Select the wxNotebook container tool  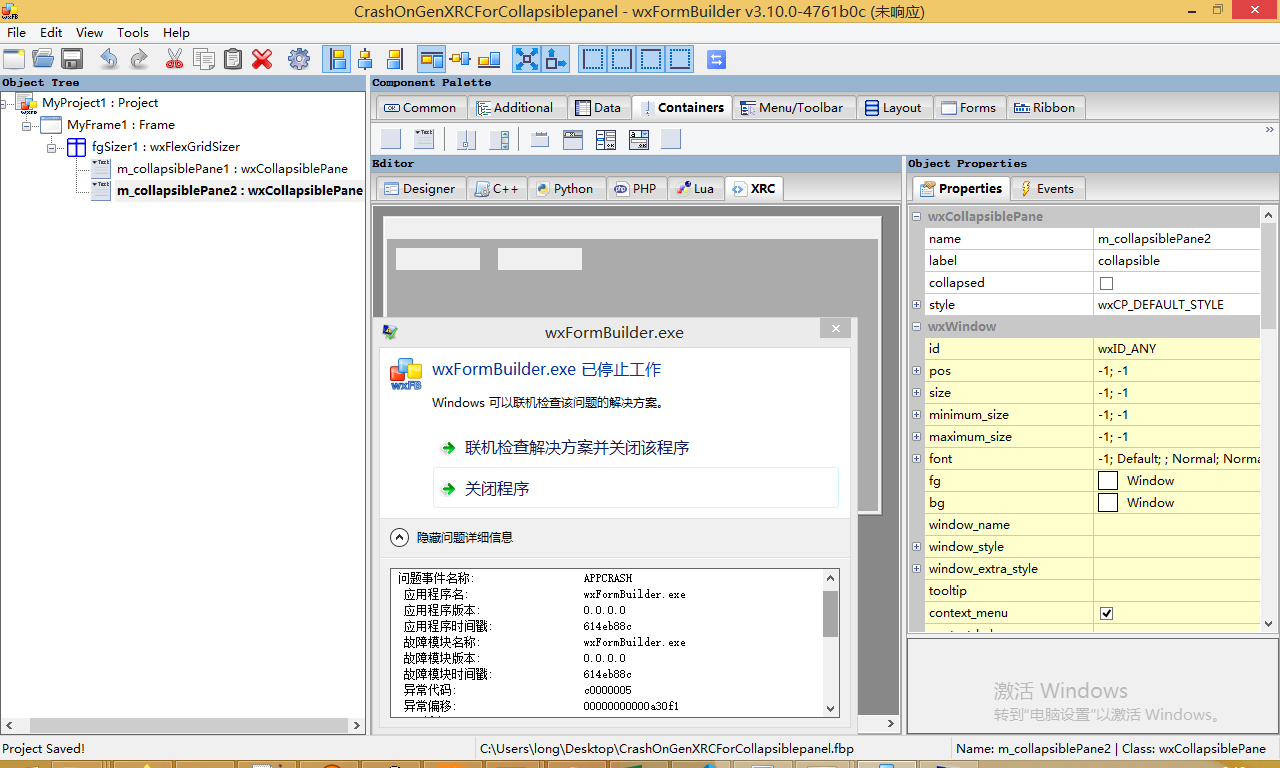[x=539, y=139]
